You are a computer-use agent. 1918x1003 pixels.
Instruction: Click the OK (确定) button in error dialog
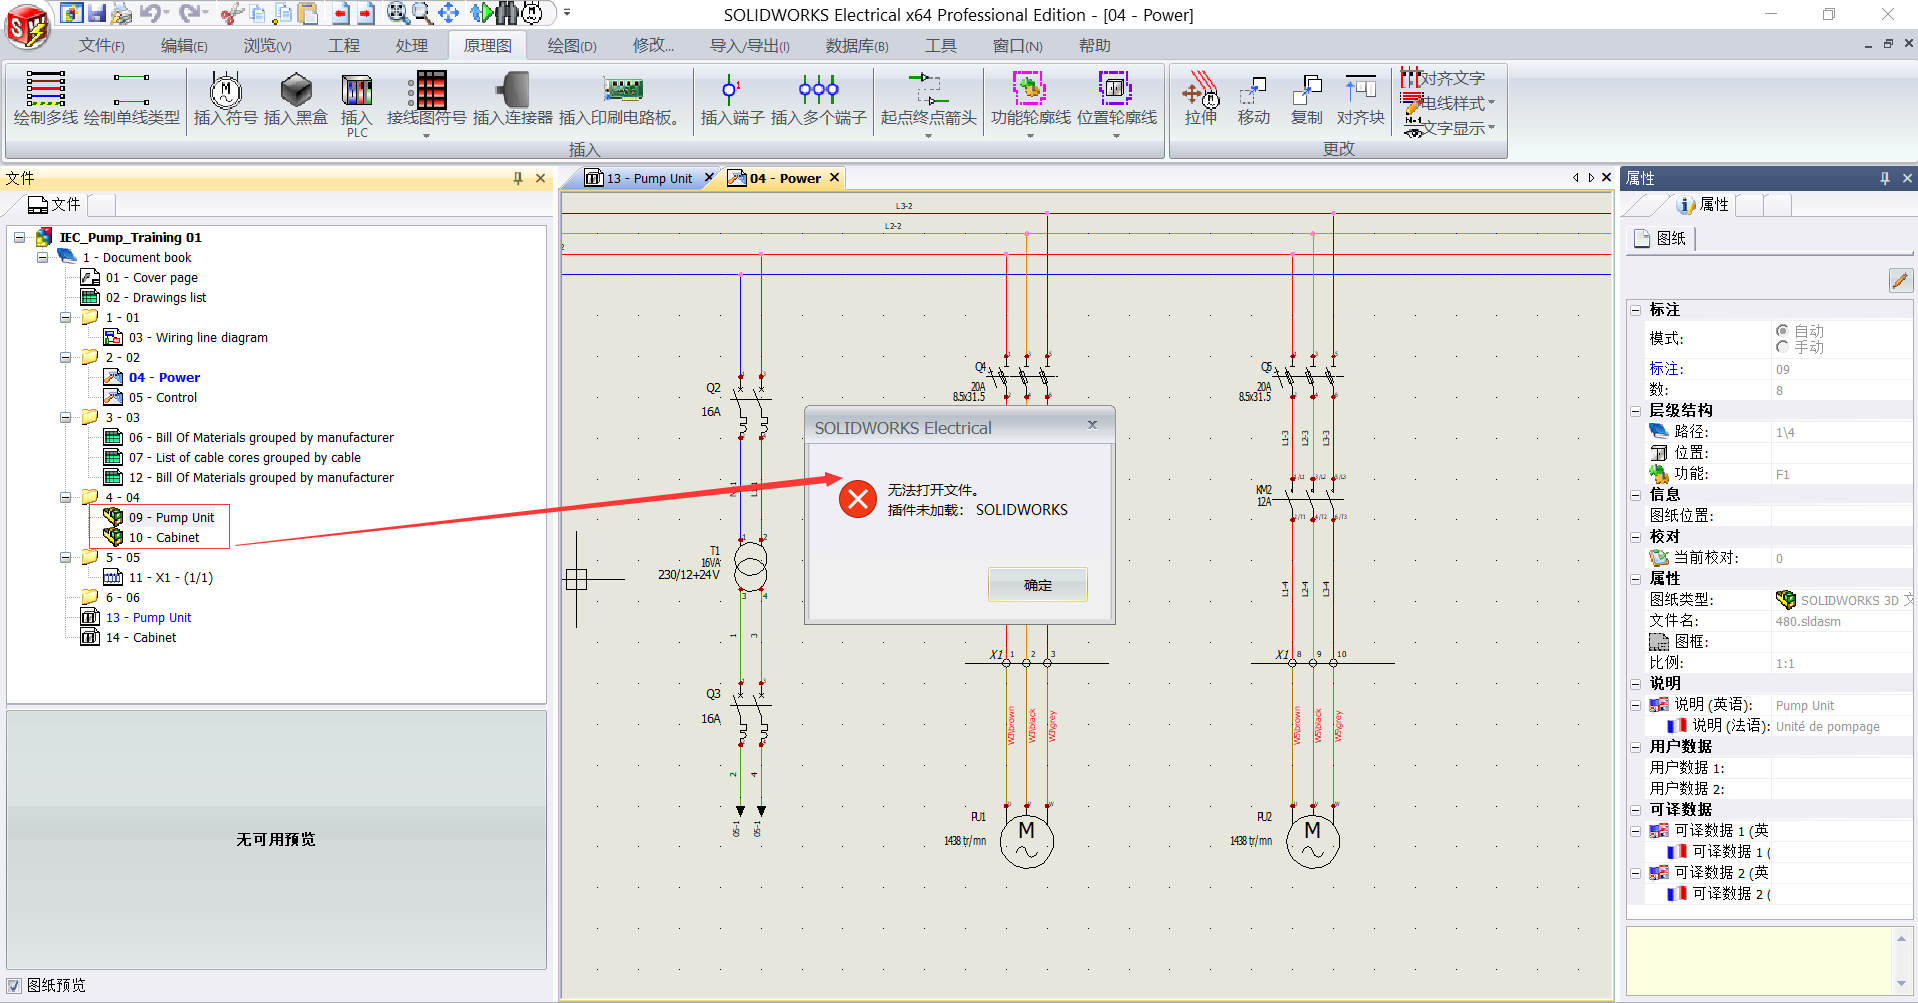[x=1037, y=585]
